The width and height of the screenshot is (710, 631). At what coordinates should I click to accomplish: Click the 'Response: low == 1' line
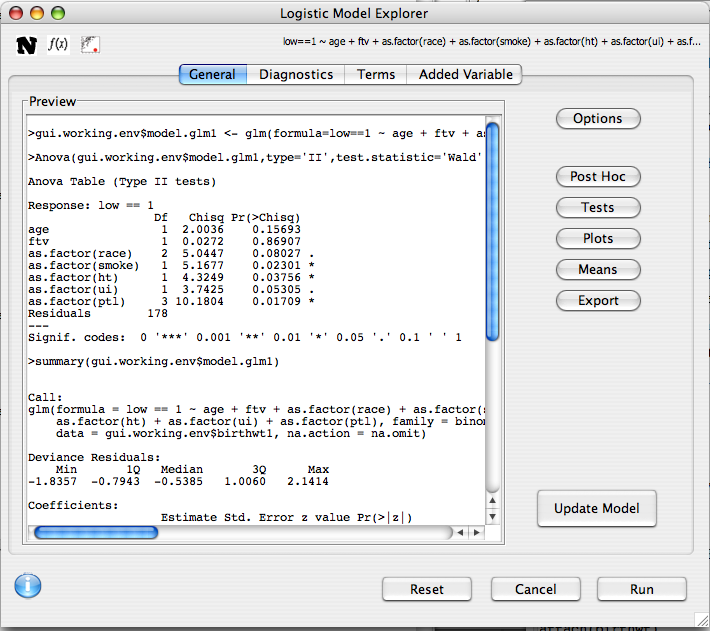[91, 206]
